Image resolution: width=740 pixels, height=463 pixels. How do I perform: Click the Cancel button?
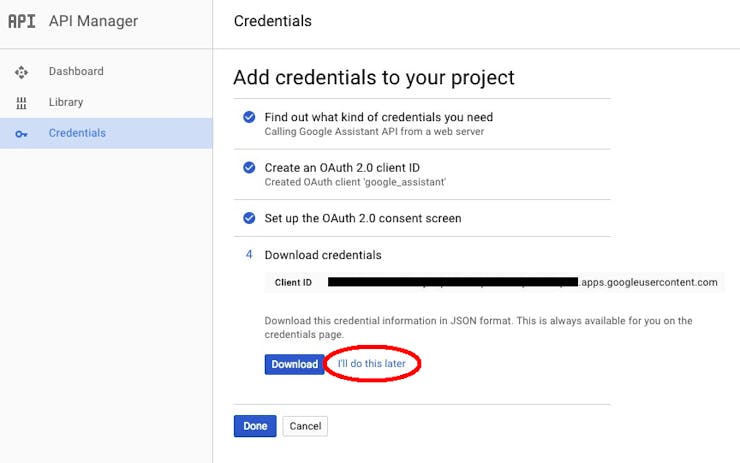305,426
